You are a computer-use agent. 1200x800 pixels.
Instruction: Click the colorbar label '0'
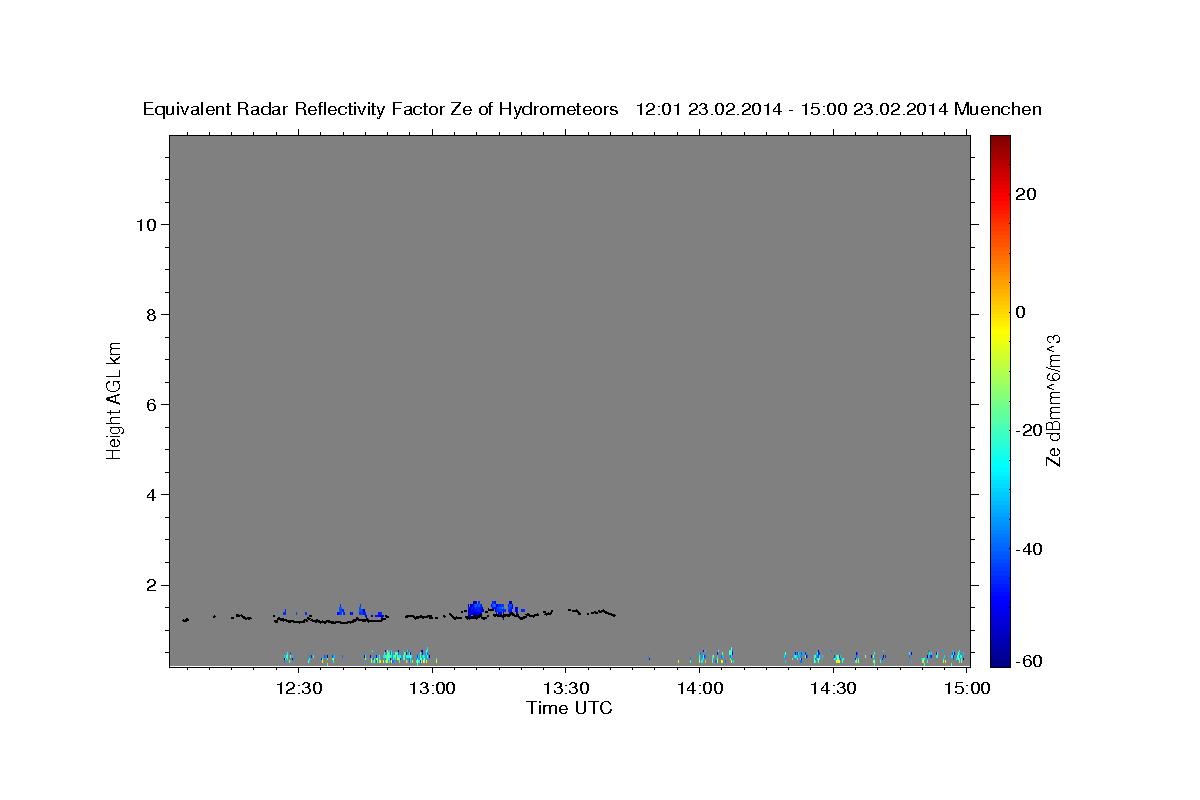coord(1021,312)
